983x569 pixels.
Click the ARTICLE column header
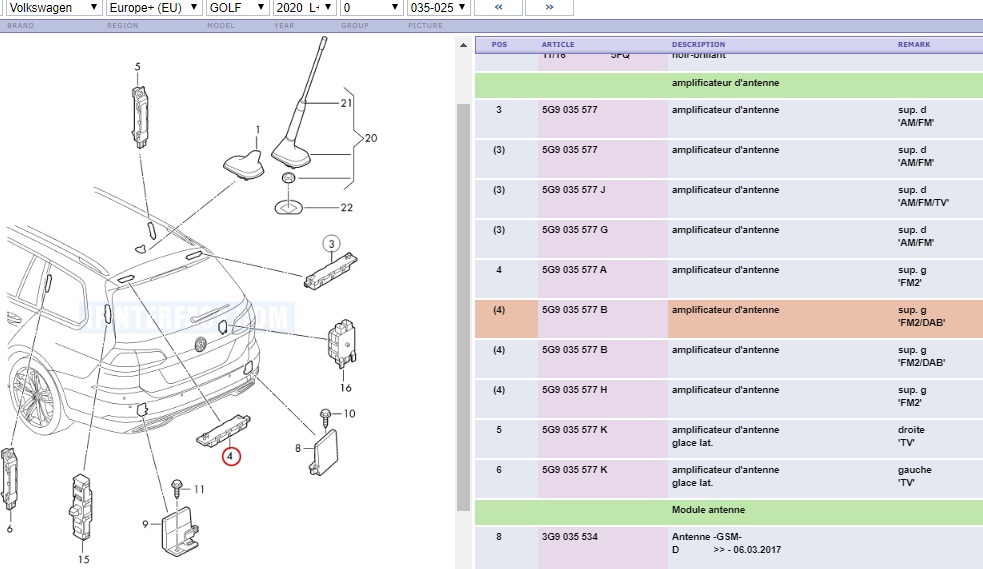558,44
